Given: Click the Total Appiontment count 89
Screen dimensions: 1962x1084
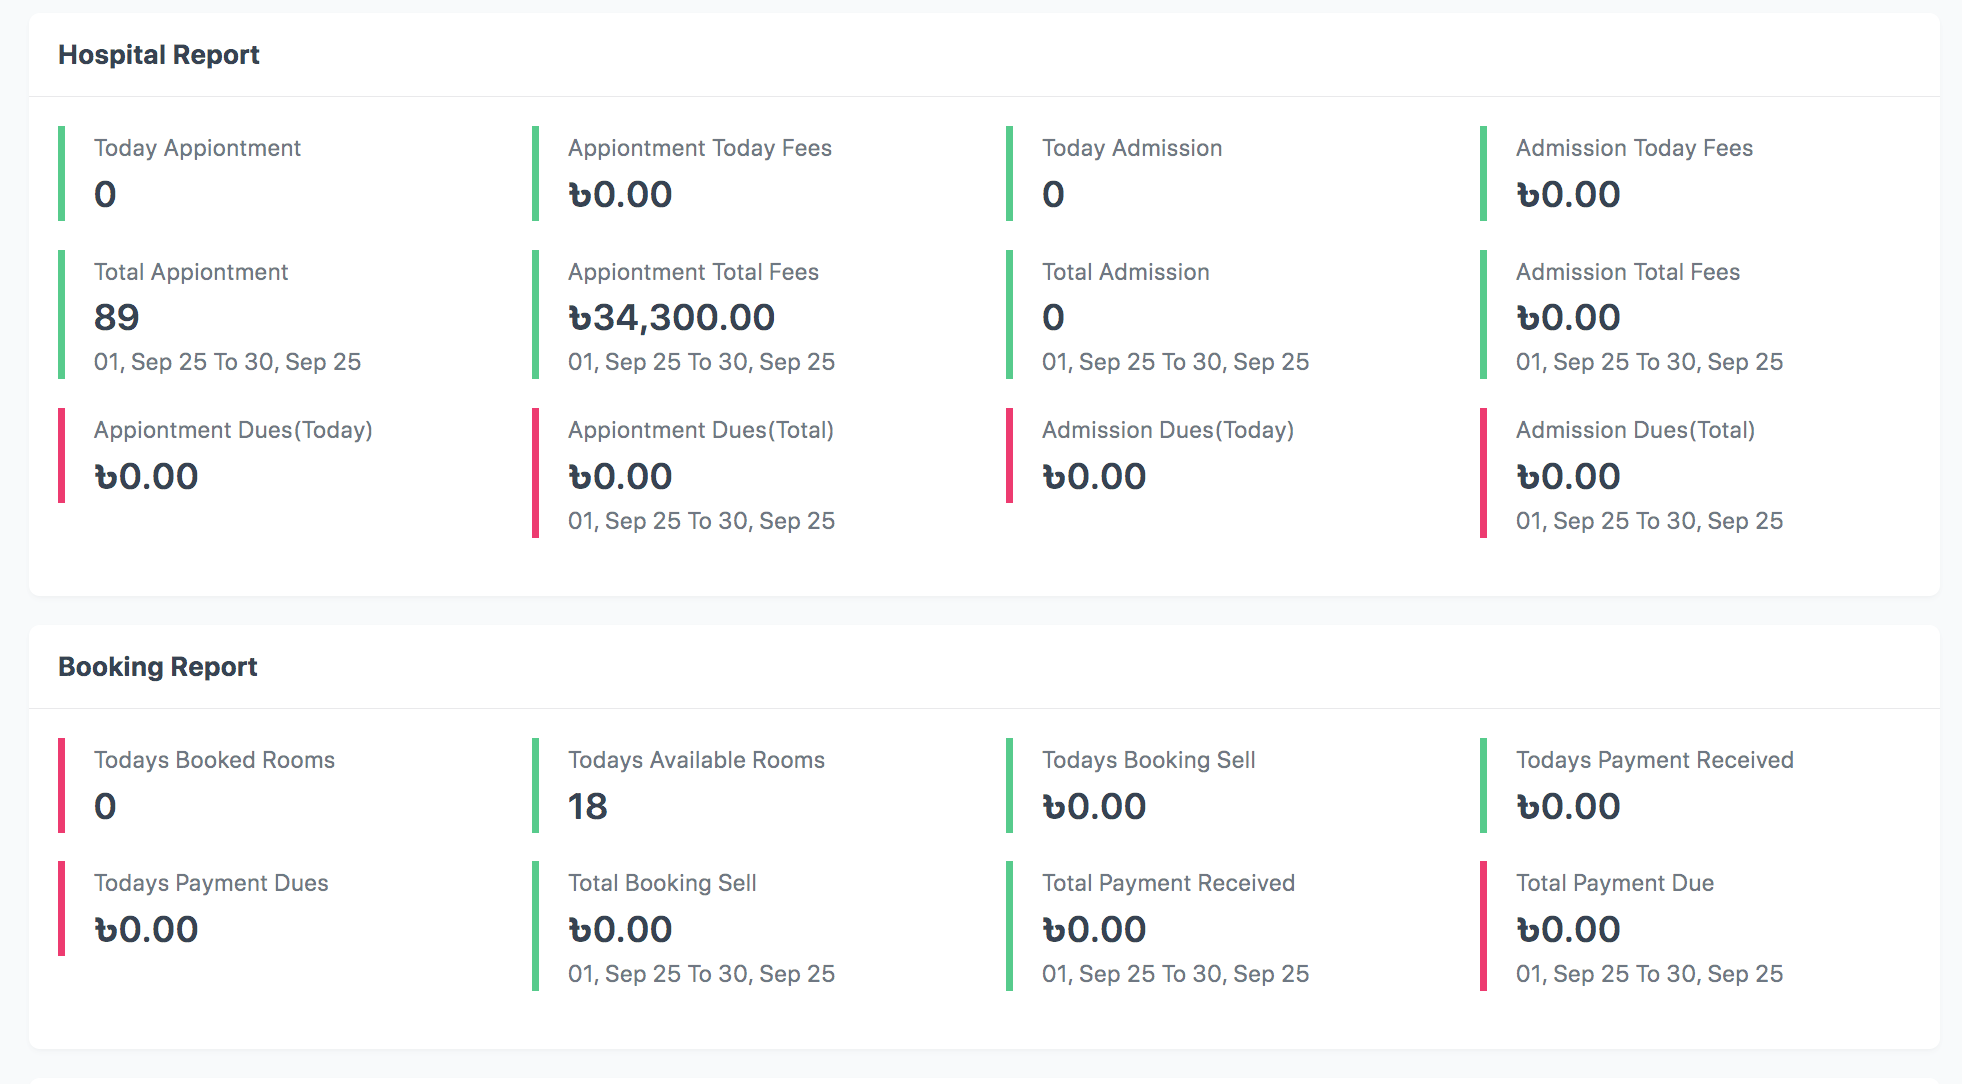Looking at the screenshot, I should [x=117, y=318].
